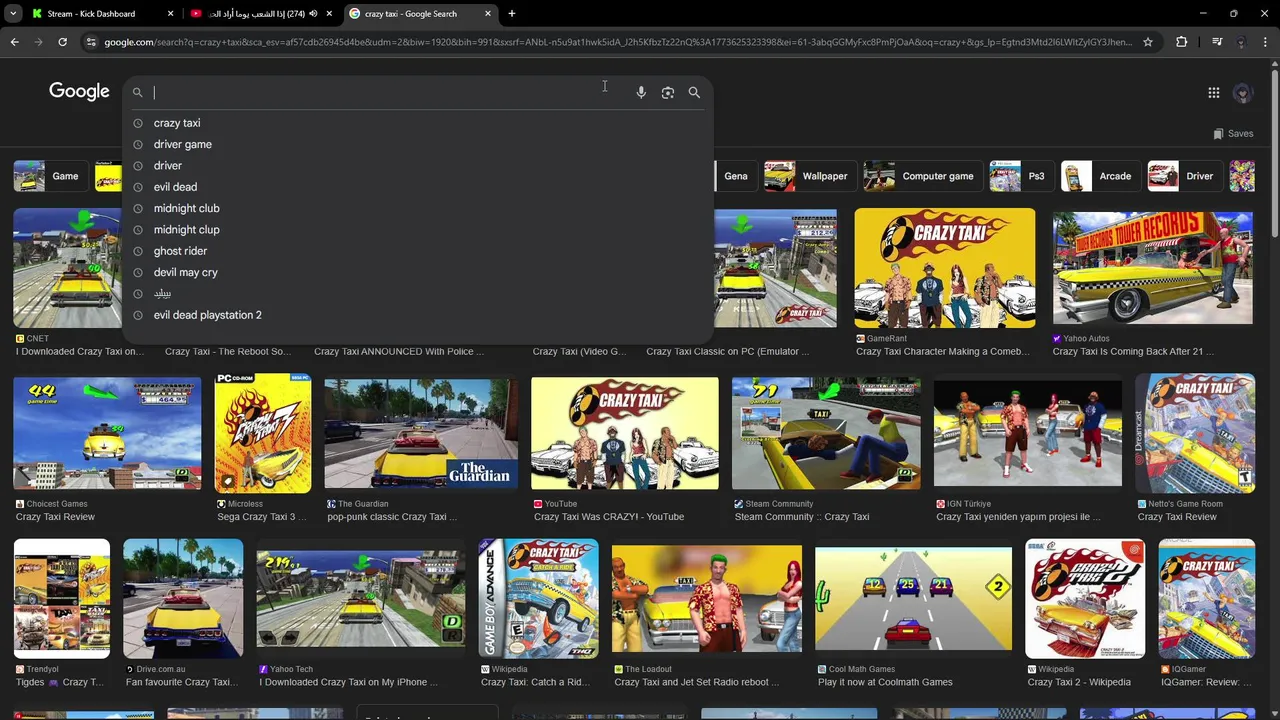
Task: Reload the current page
Action: click(x=62, y=42)
